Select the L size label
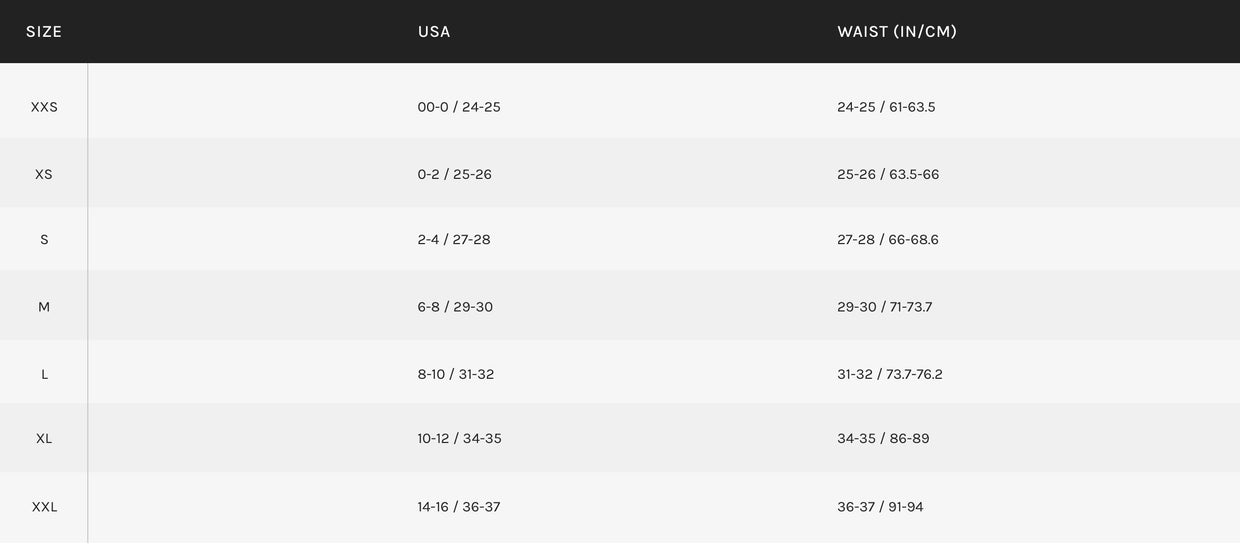1240x544 pixels. pyautogui.click(x=44, y=374)
